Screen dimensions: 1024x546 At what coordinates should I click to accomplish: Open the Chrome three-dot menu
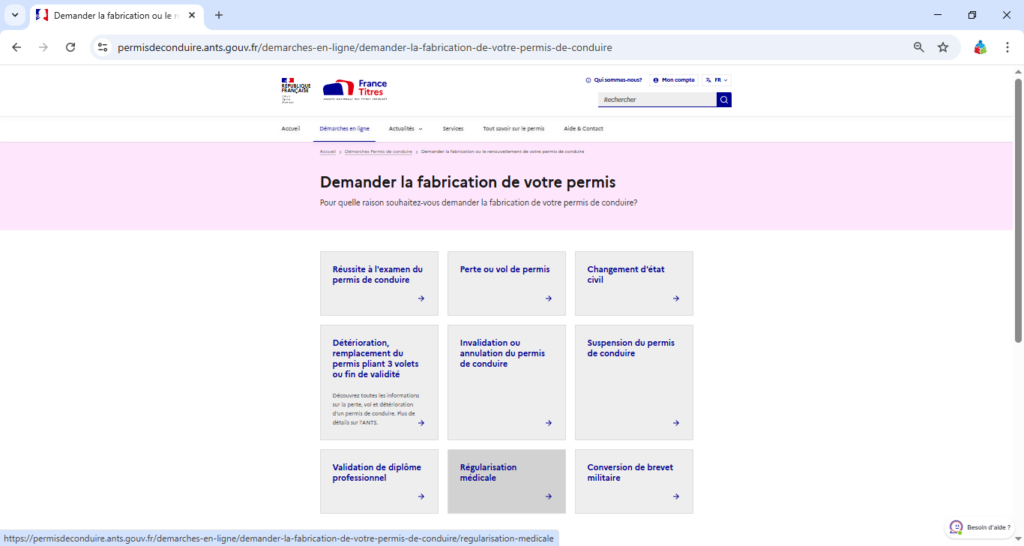pyautogui.click(x=1007, y=47)
